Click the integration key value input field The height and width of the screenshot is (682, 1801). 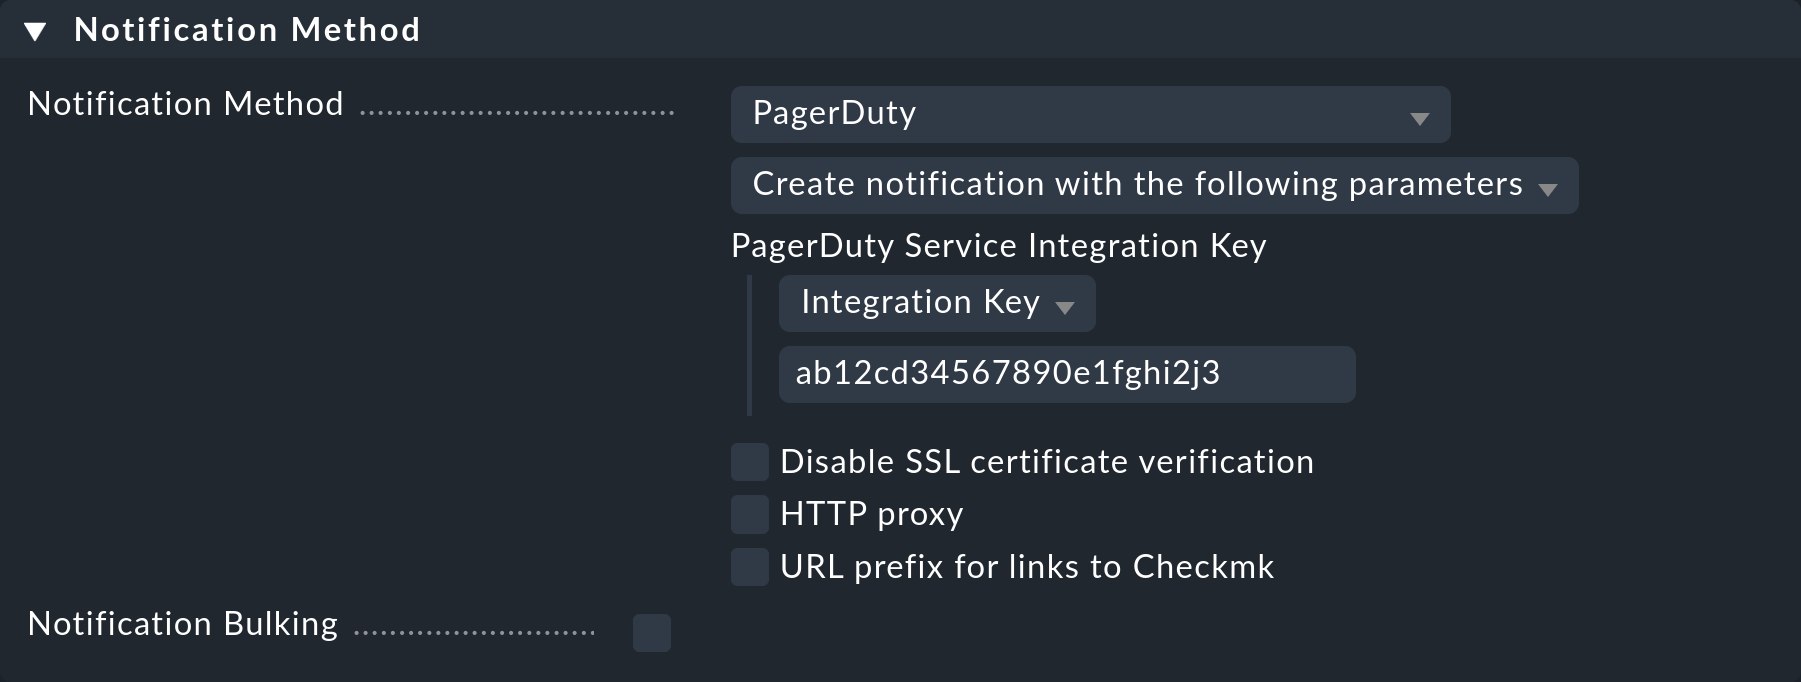1067,374
